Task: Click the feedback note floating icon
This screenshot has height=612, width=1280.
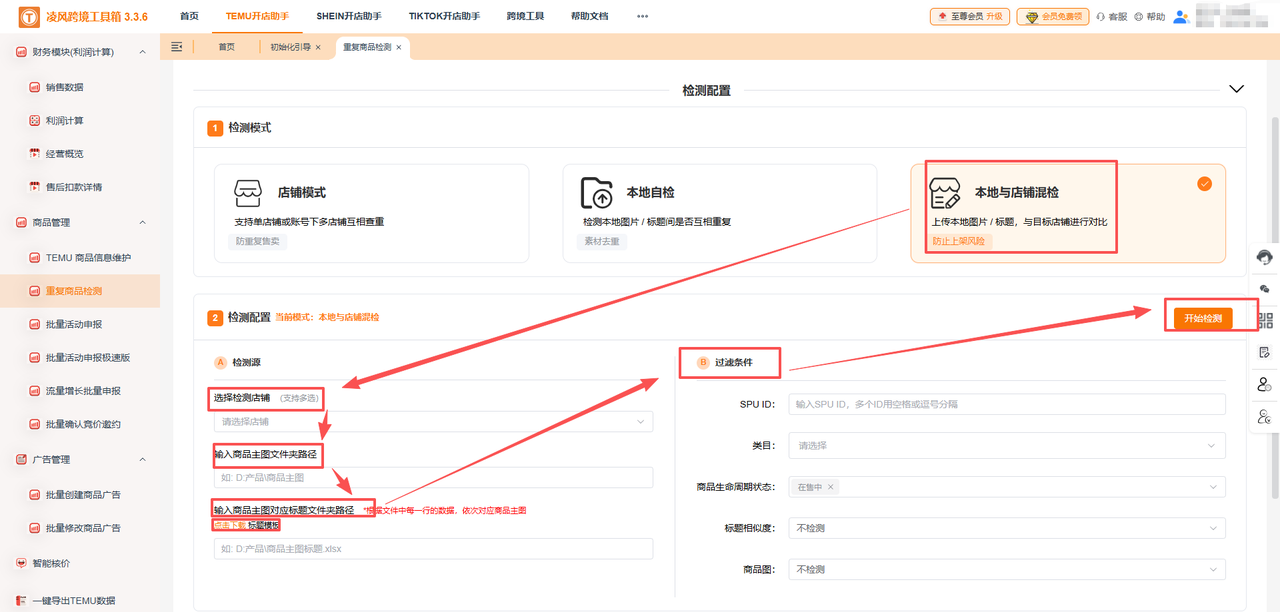Action: 1265,352
